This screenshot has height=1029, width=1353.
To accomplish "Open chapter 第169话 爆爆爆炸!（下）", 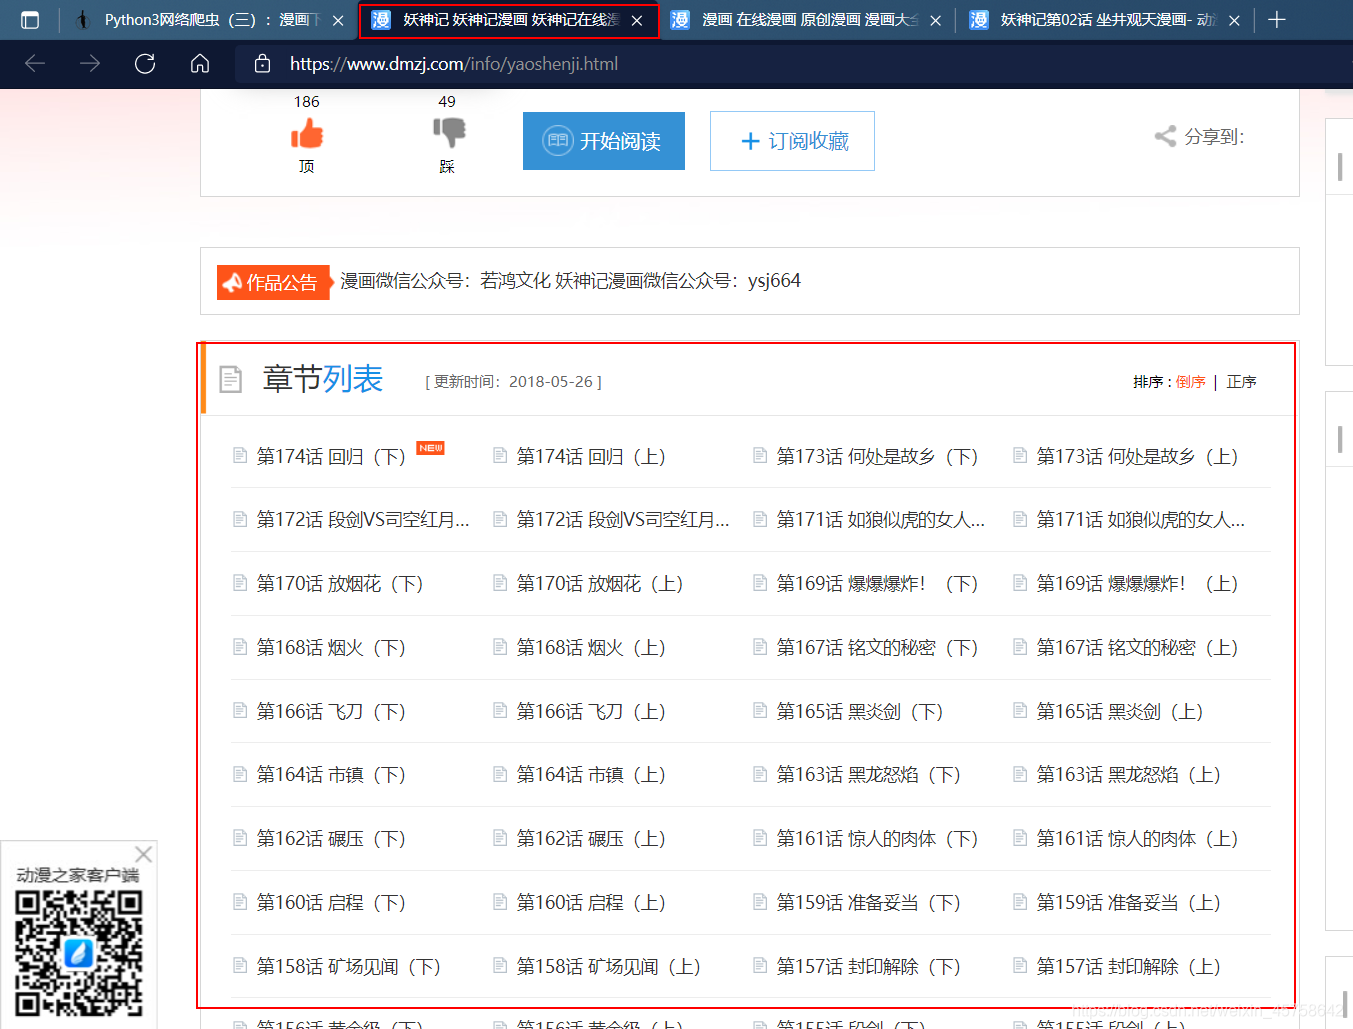I will 878,584.
